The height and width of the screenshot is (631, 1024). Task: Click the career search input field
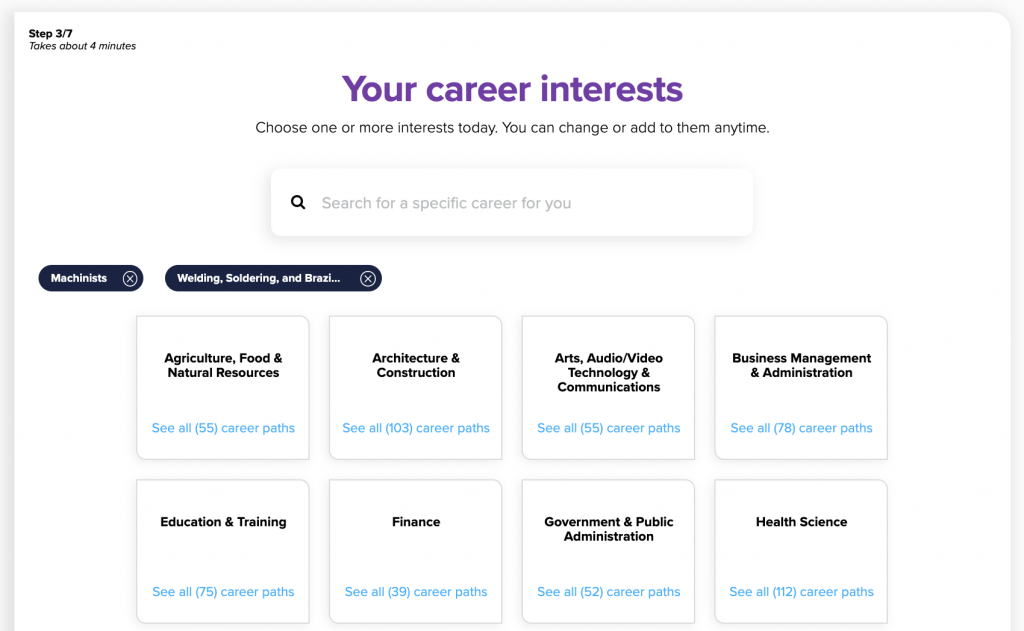pos(512,202)
